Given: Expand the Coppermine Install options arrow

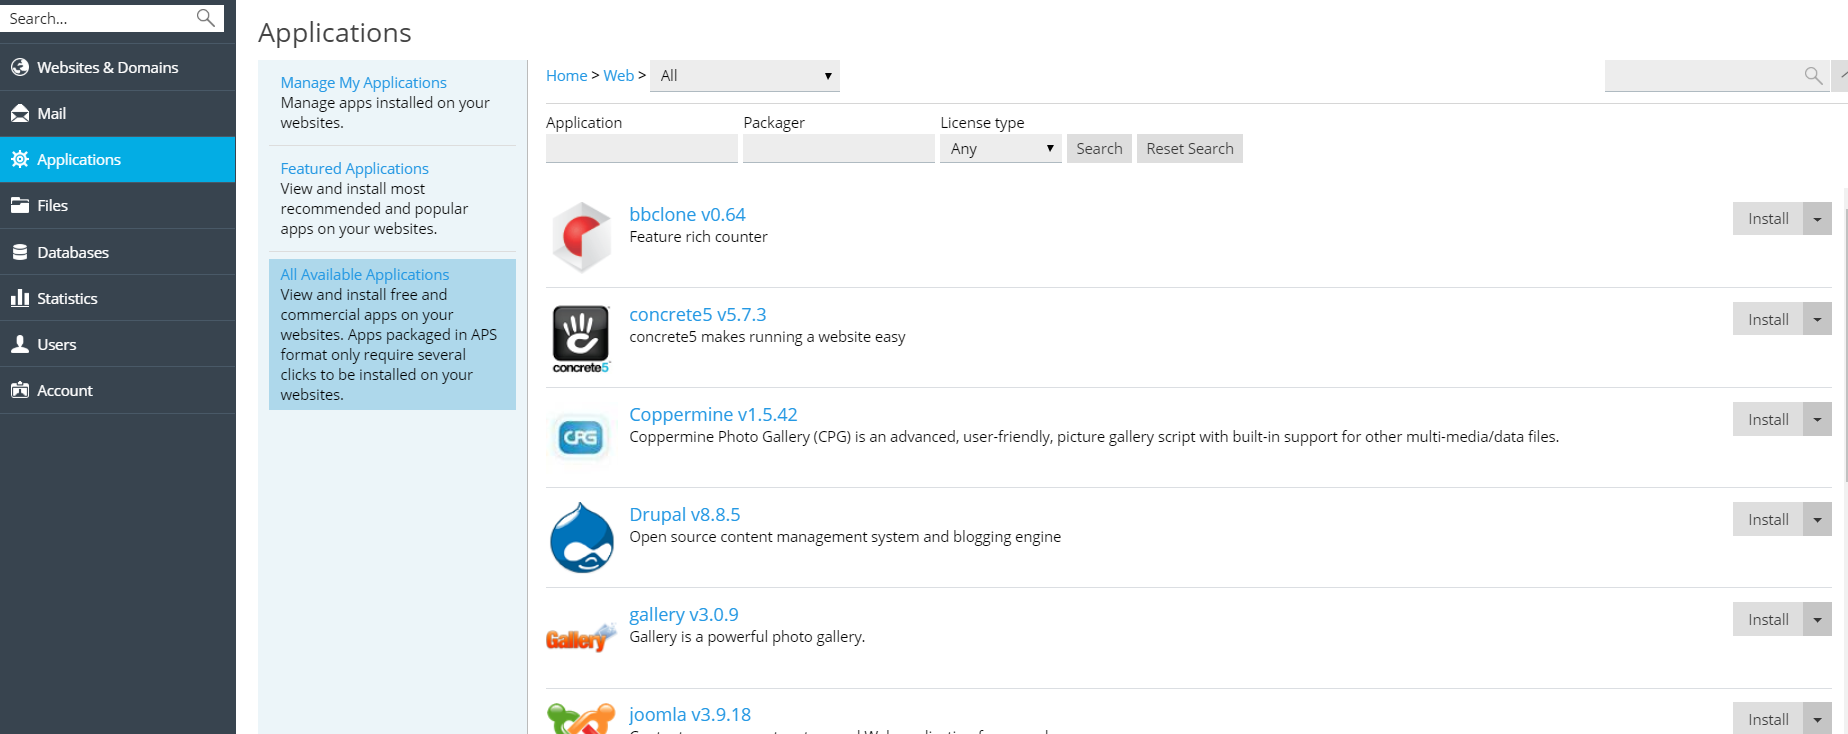Looking at the screenshot, I should (1817, 419).
